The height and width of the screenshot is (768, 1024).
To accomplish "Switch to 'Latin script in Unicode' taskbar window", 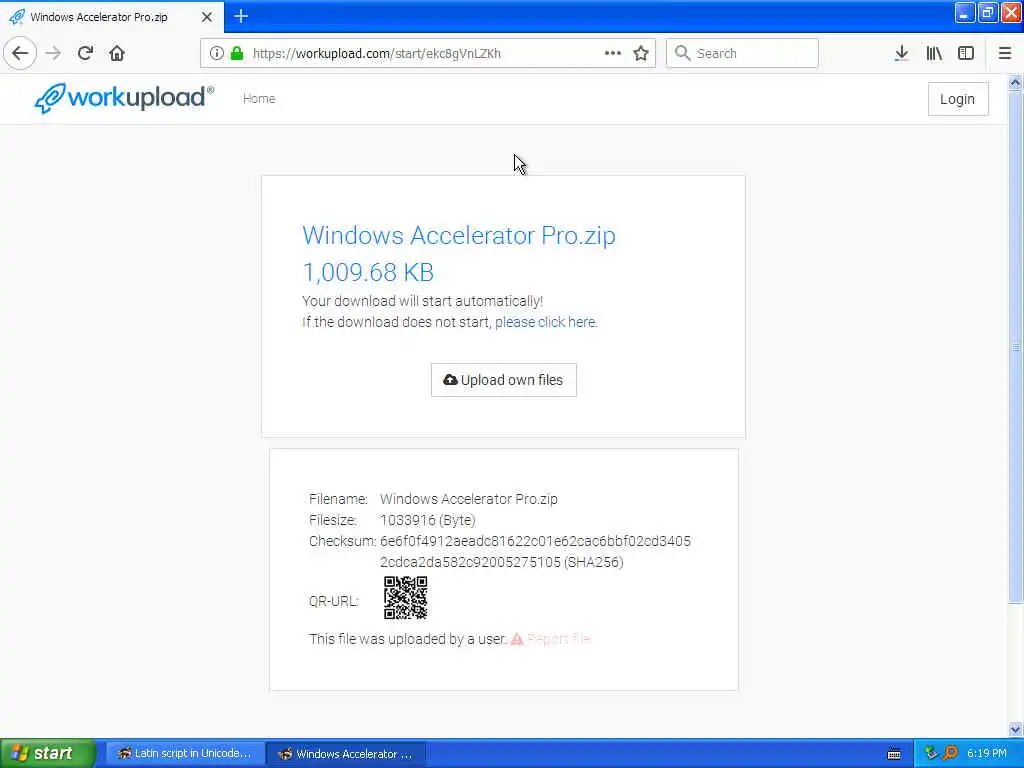I will [185, 754].
